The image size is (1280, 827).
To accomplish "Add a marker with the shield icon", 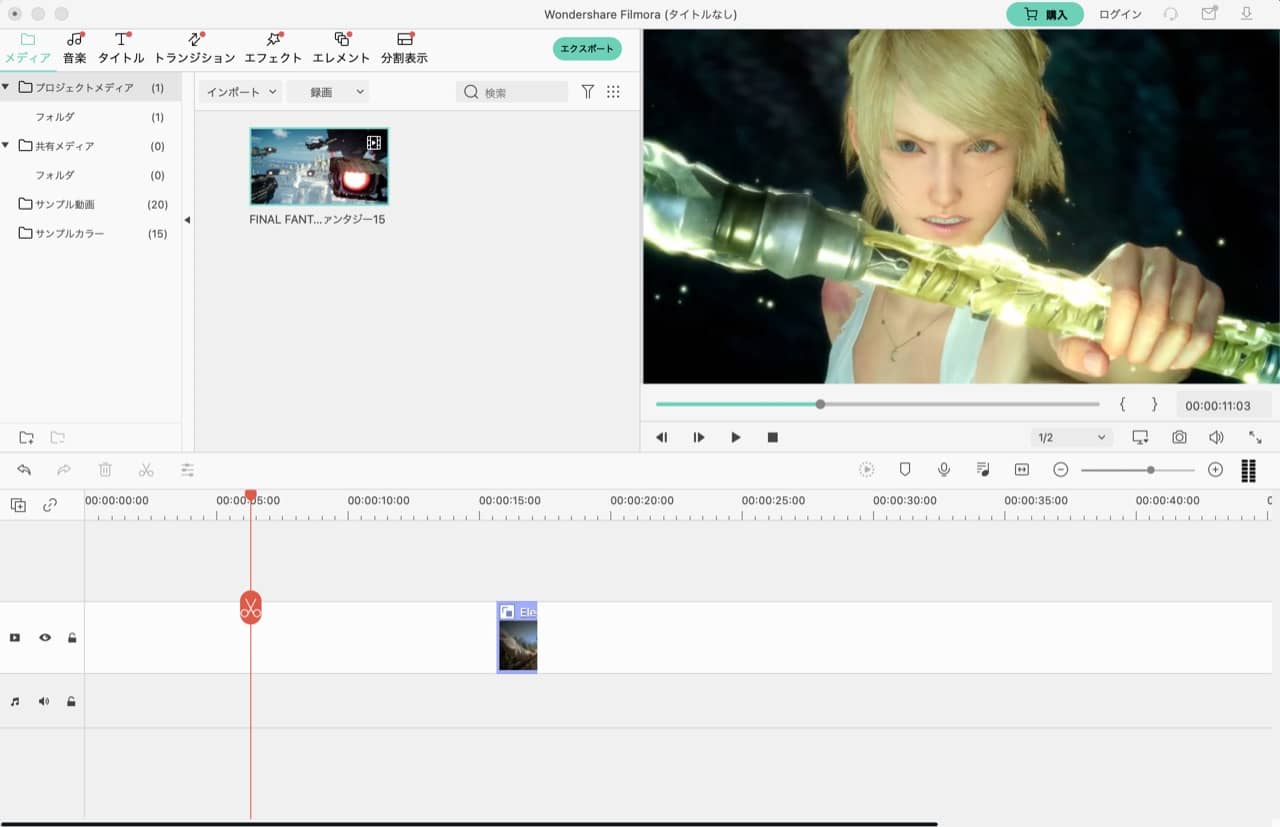I will coord(905,469).
